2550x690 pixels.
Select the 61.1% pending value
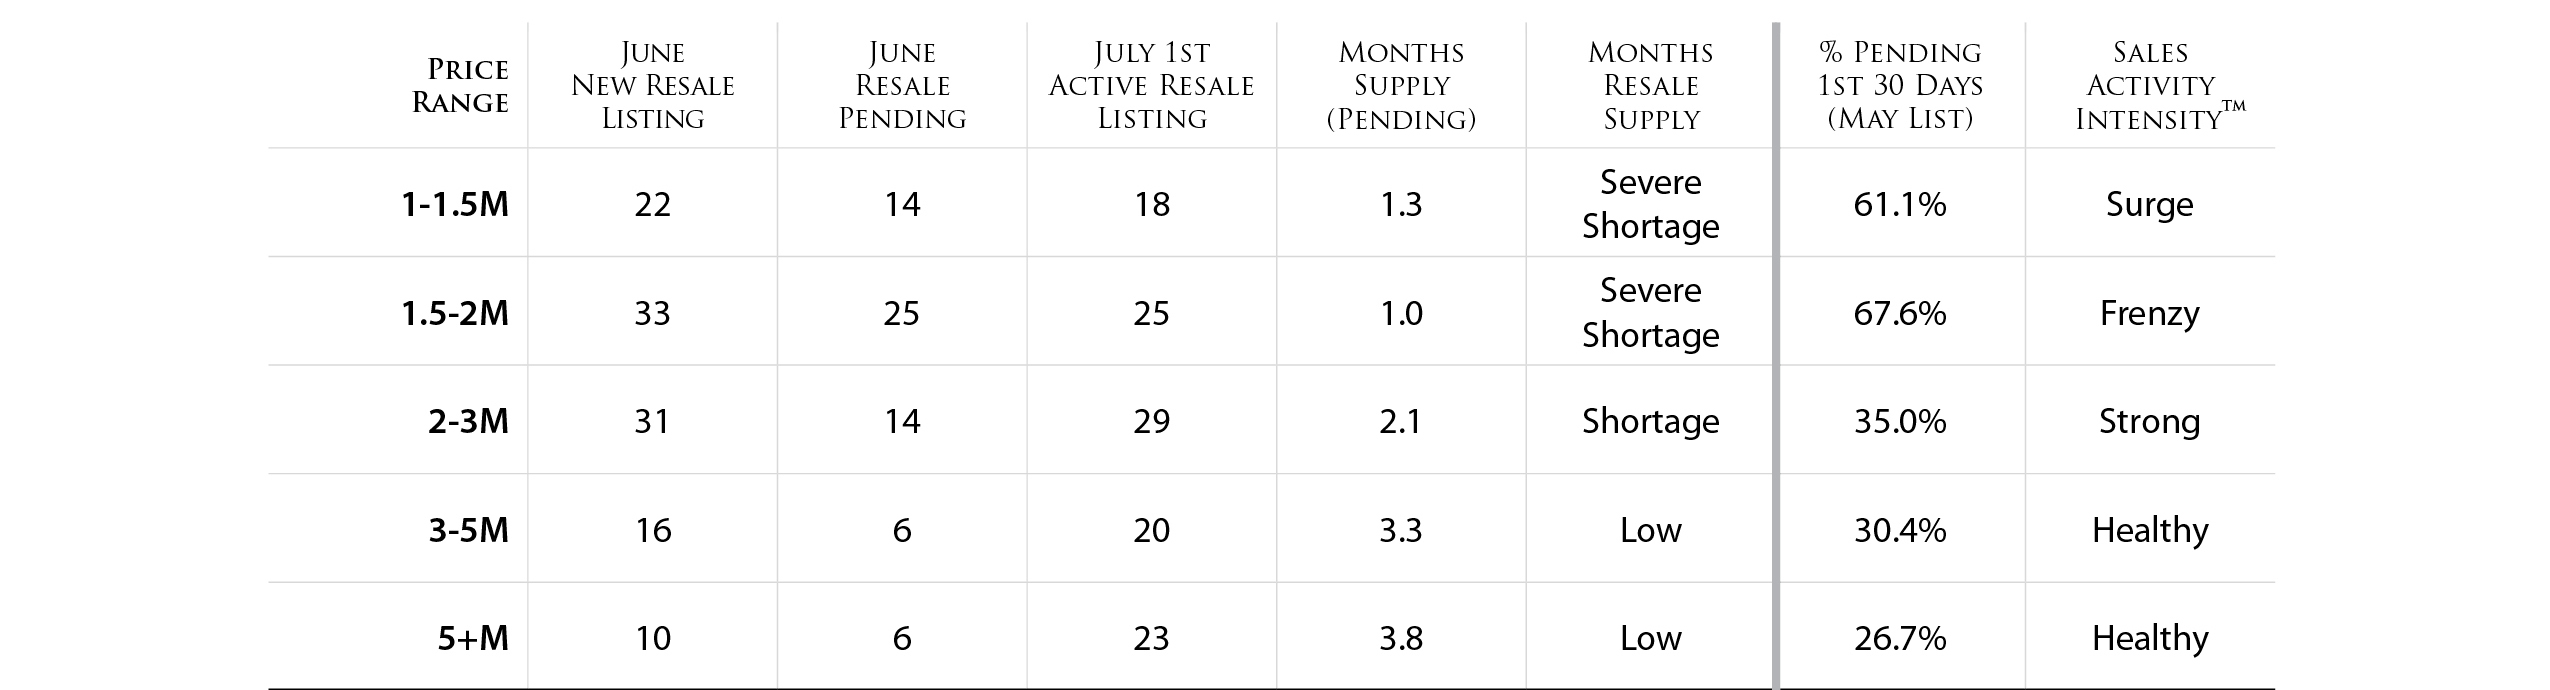point(1900,204)
